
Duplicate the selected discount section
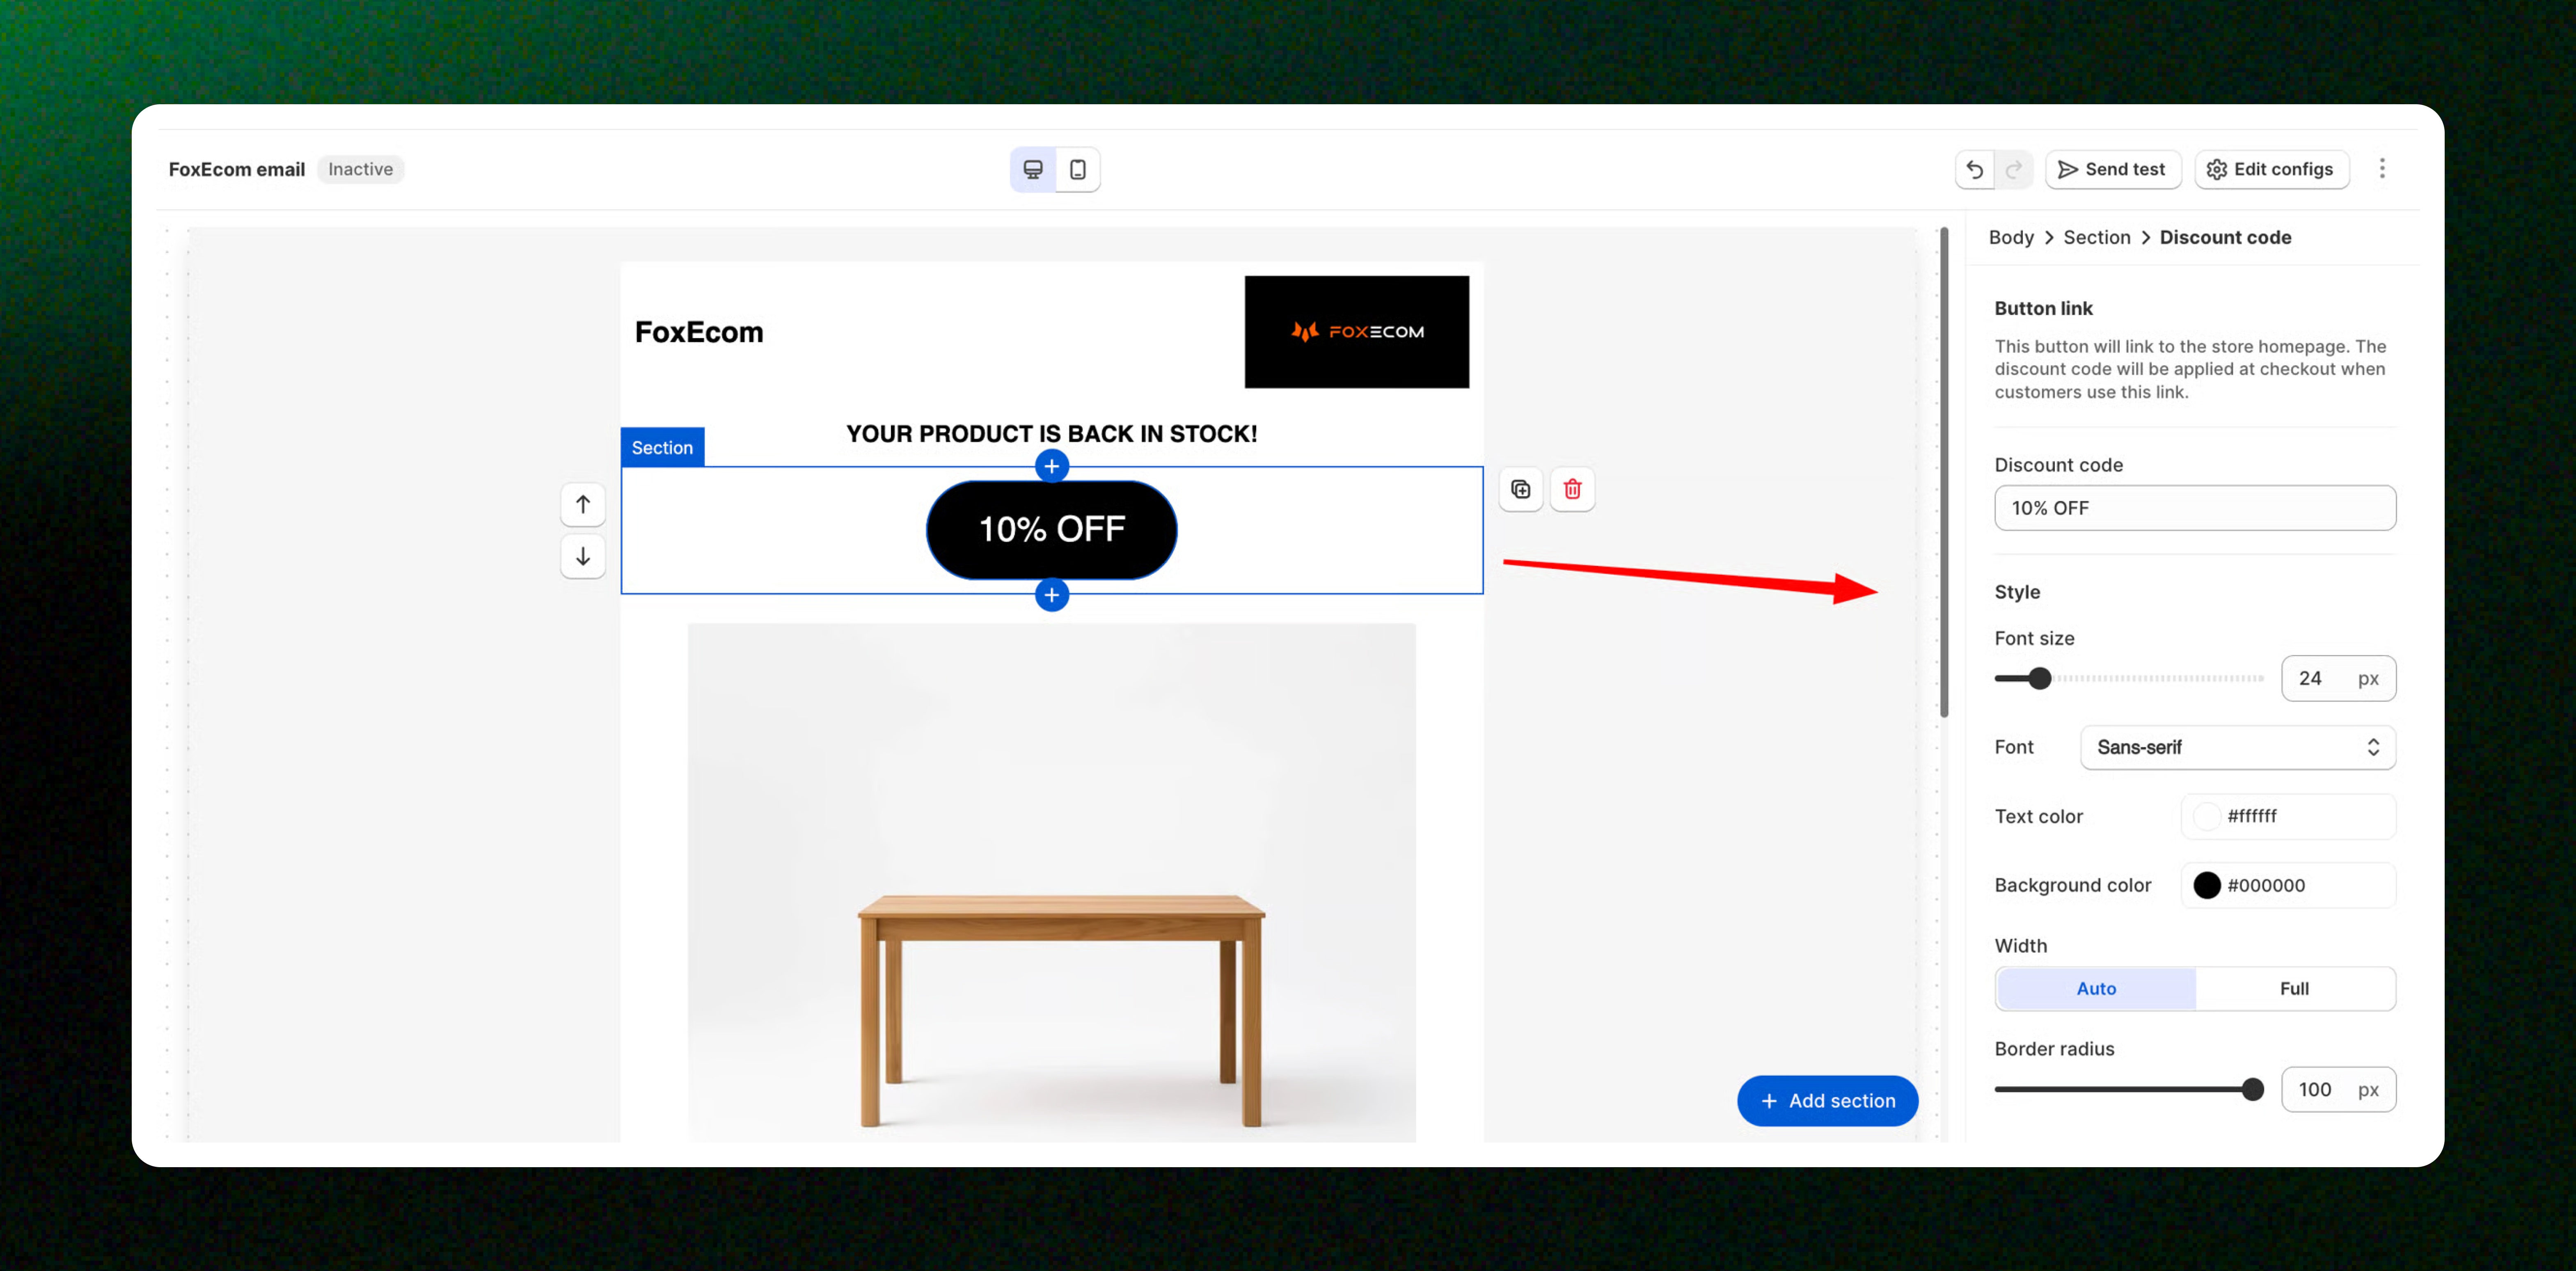point(1520,489)
